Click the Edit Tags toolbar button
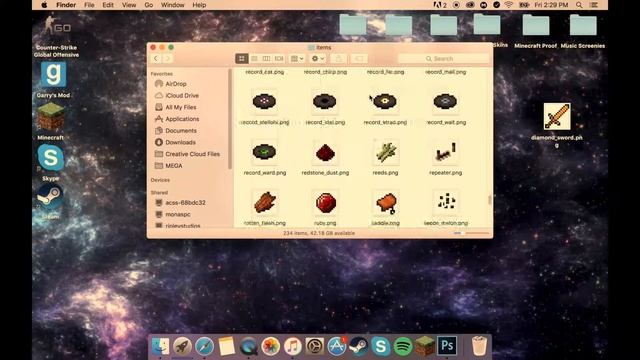This screenshot has width=640, height=360. click(359, 59)
